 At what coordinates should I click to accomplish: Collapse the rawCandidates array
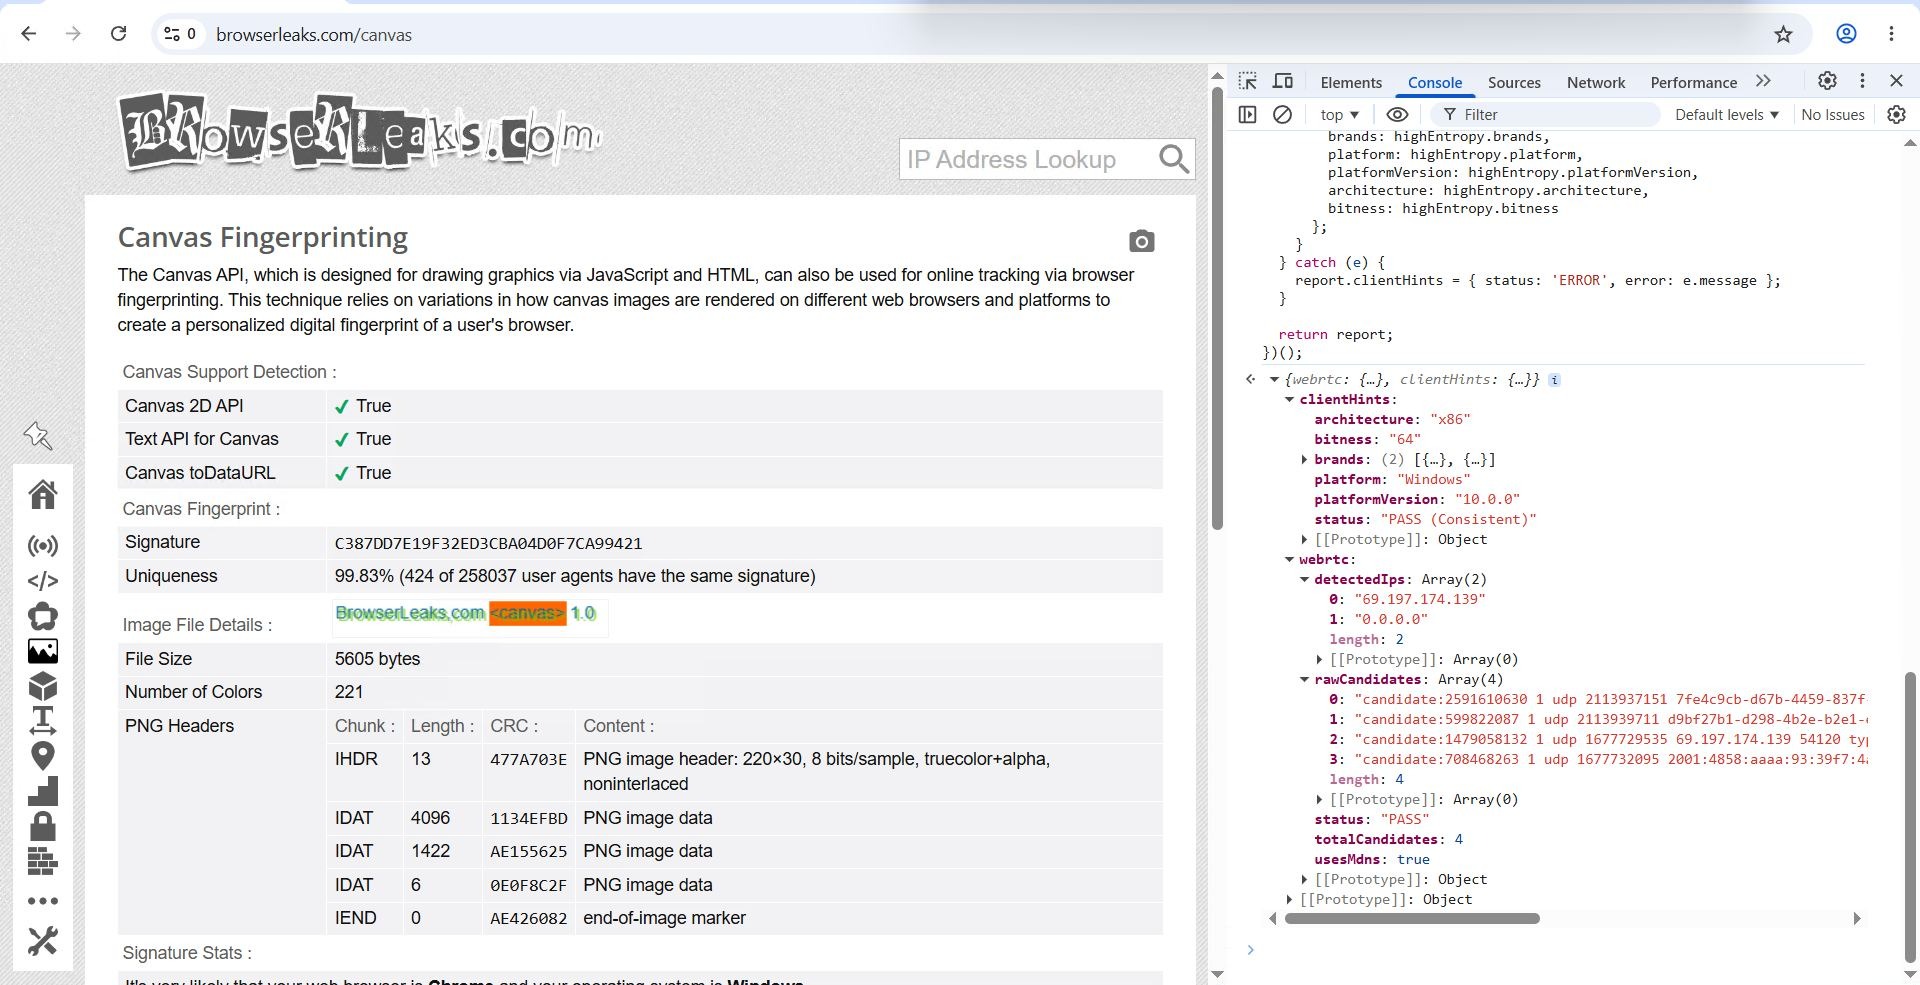click(1304, 679)
